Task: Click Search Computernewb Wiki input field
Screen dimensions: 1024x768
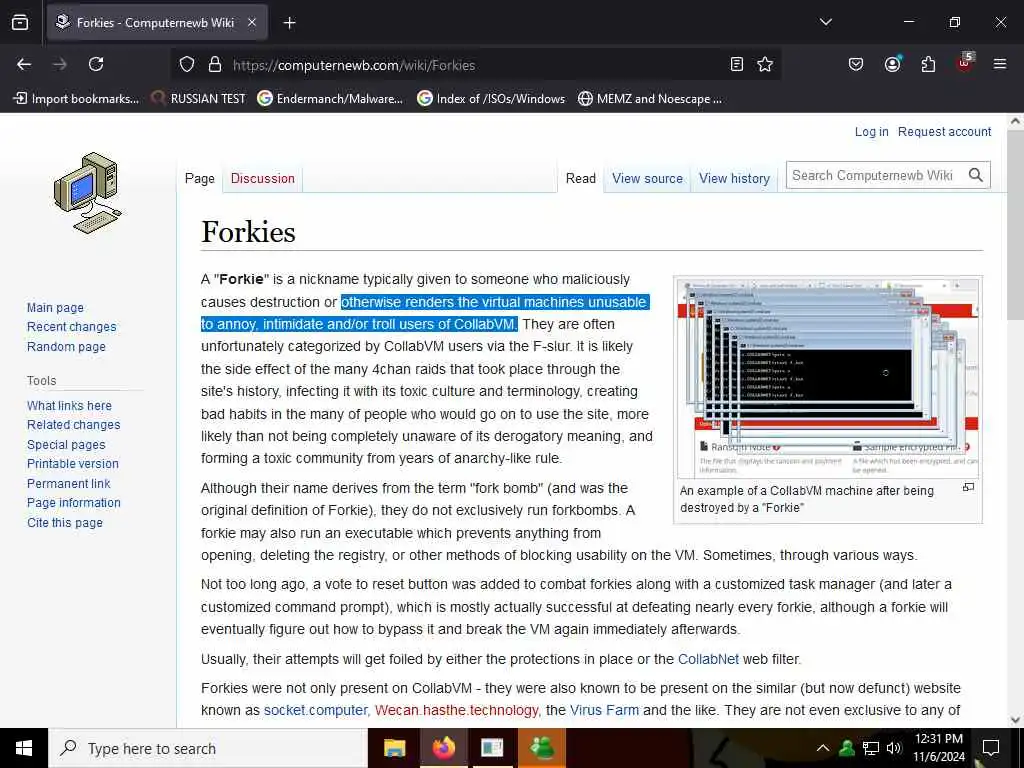Action: tap(875, 175)
